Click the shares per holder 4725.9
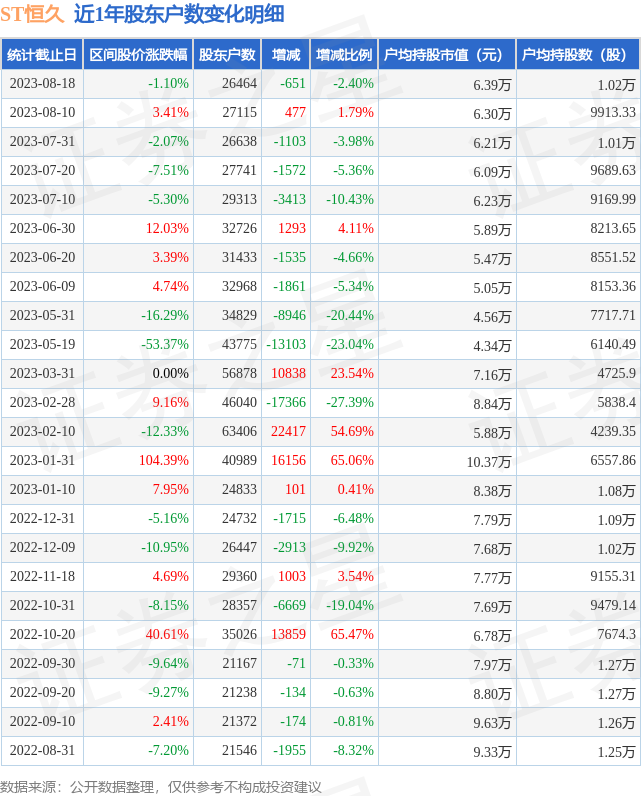Screen dimensions: 641x796 pos(617,373)
